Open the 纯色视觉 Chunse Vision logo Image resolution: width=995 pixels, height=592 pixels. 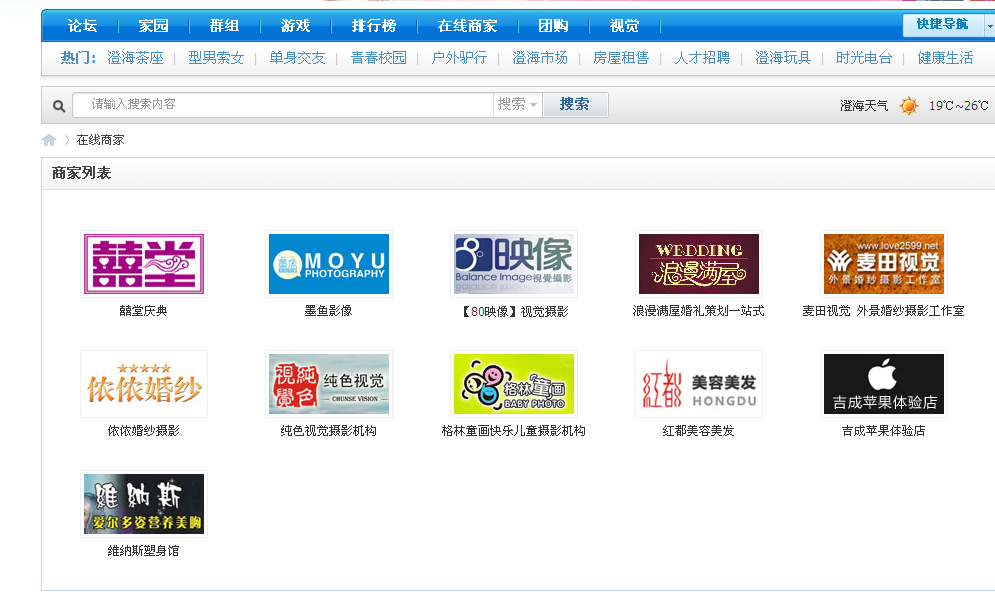tap(329, 384)
